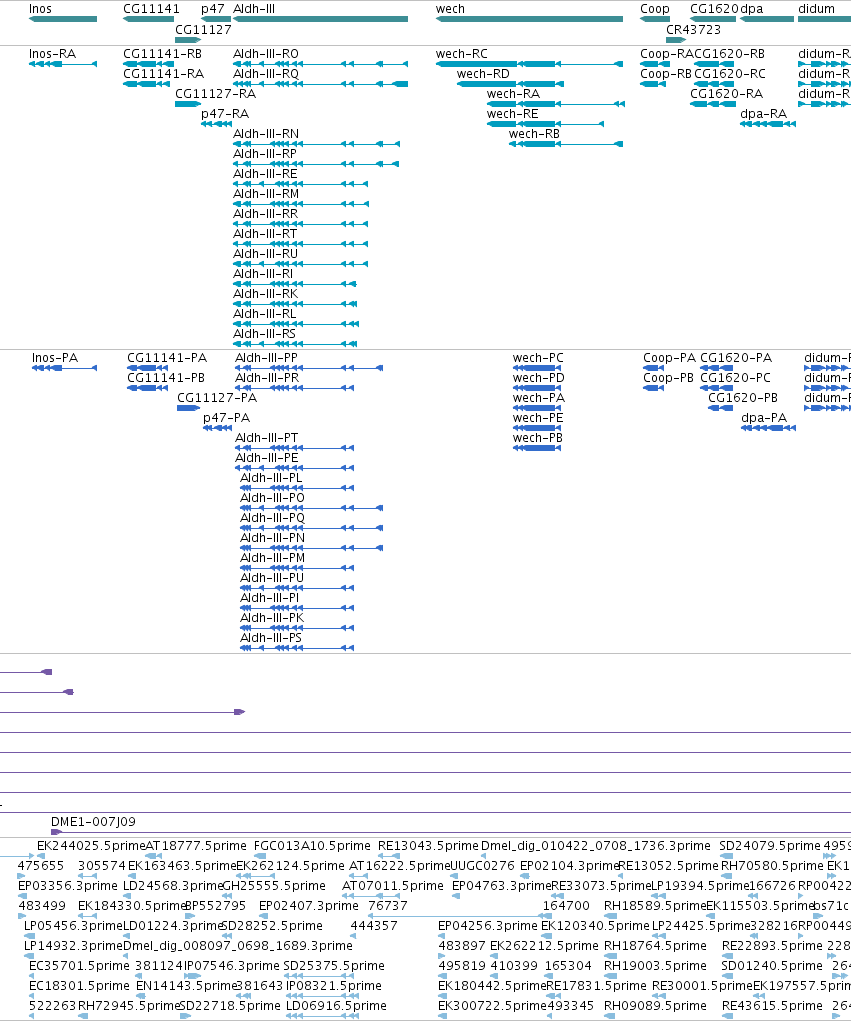
Task: Select the didum gene label in top track
Action: 816,8
